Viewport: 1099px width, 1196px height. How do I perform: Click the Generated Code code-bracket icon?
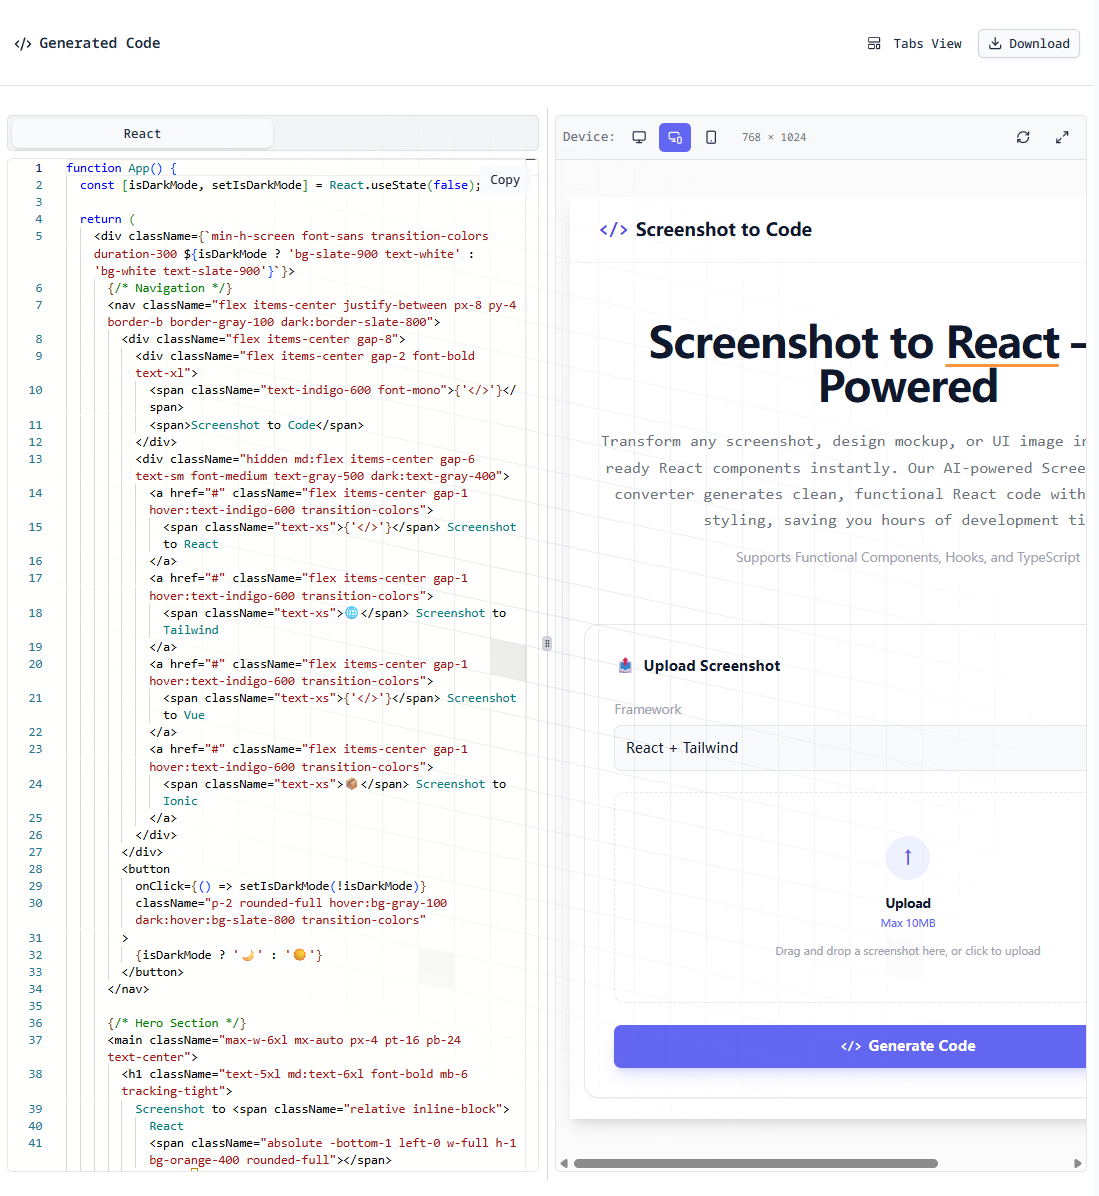(x=22, y=43)
